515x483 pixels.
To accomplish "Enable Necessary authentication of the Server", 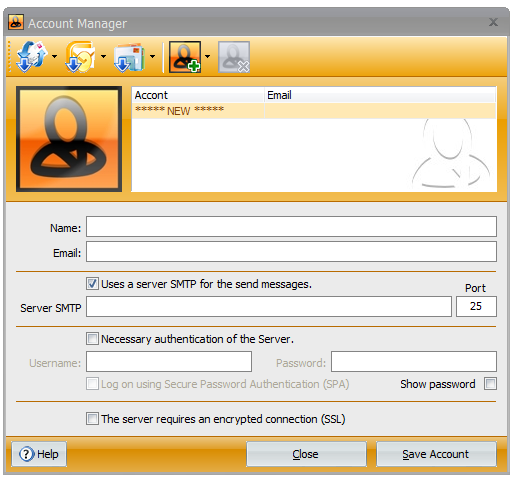I will tap(92, 339).
